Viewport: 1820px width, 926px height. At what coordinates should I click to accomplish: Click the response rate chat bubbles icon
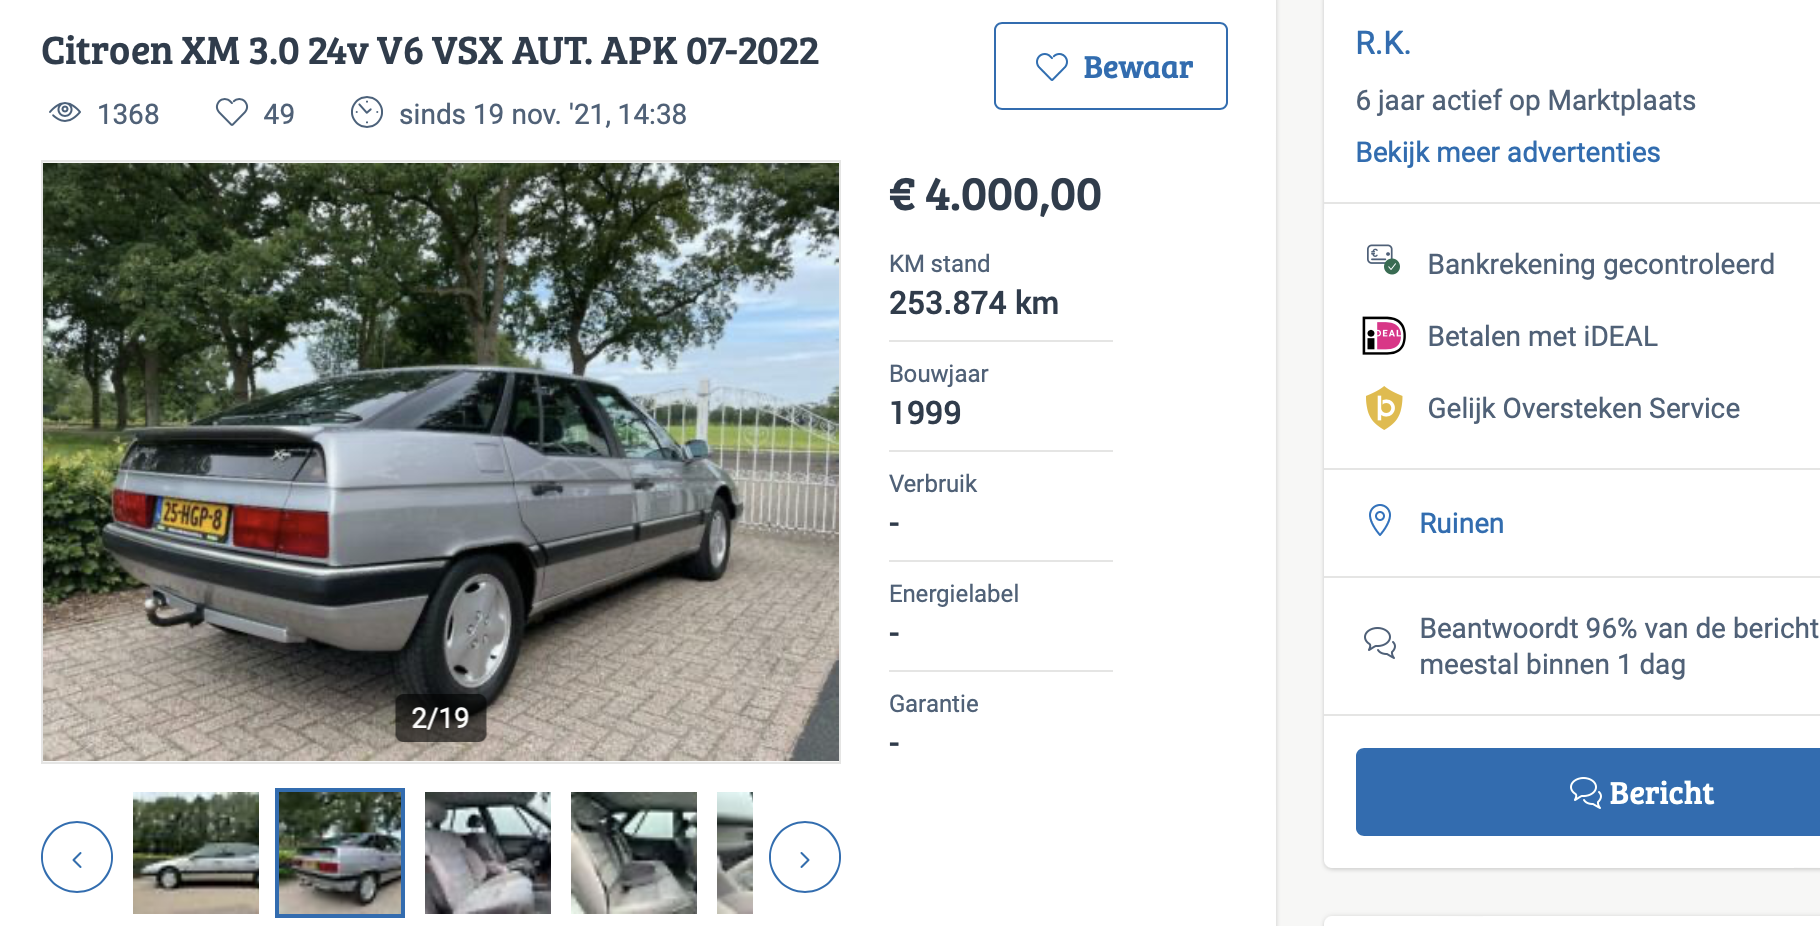coord(1381,643)
